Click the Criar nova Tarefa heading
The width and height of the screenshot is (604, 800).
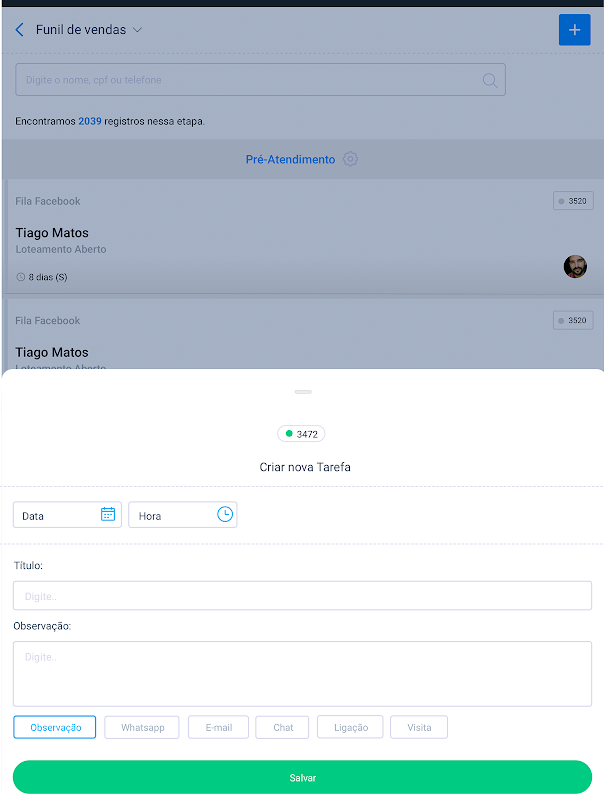click(x=305, y=467)
